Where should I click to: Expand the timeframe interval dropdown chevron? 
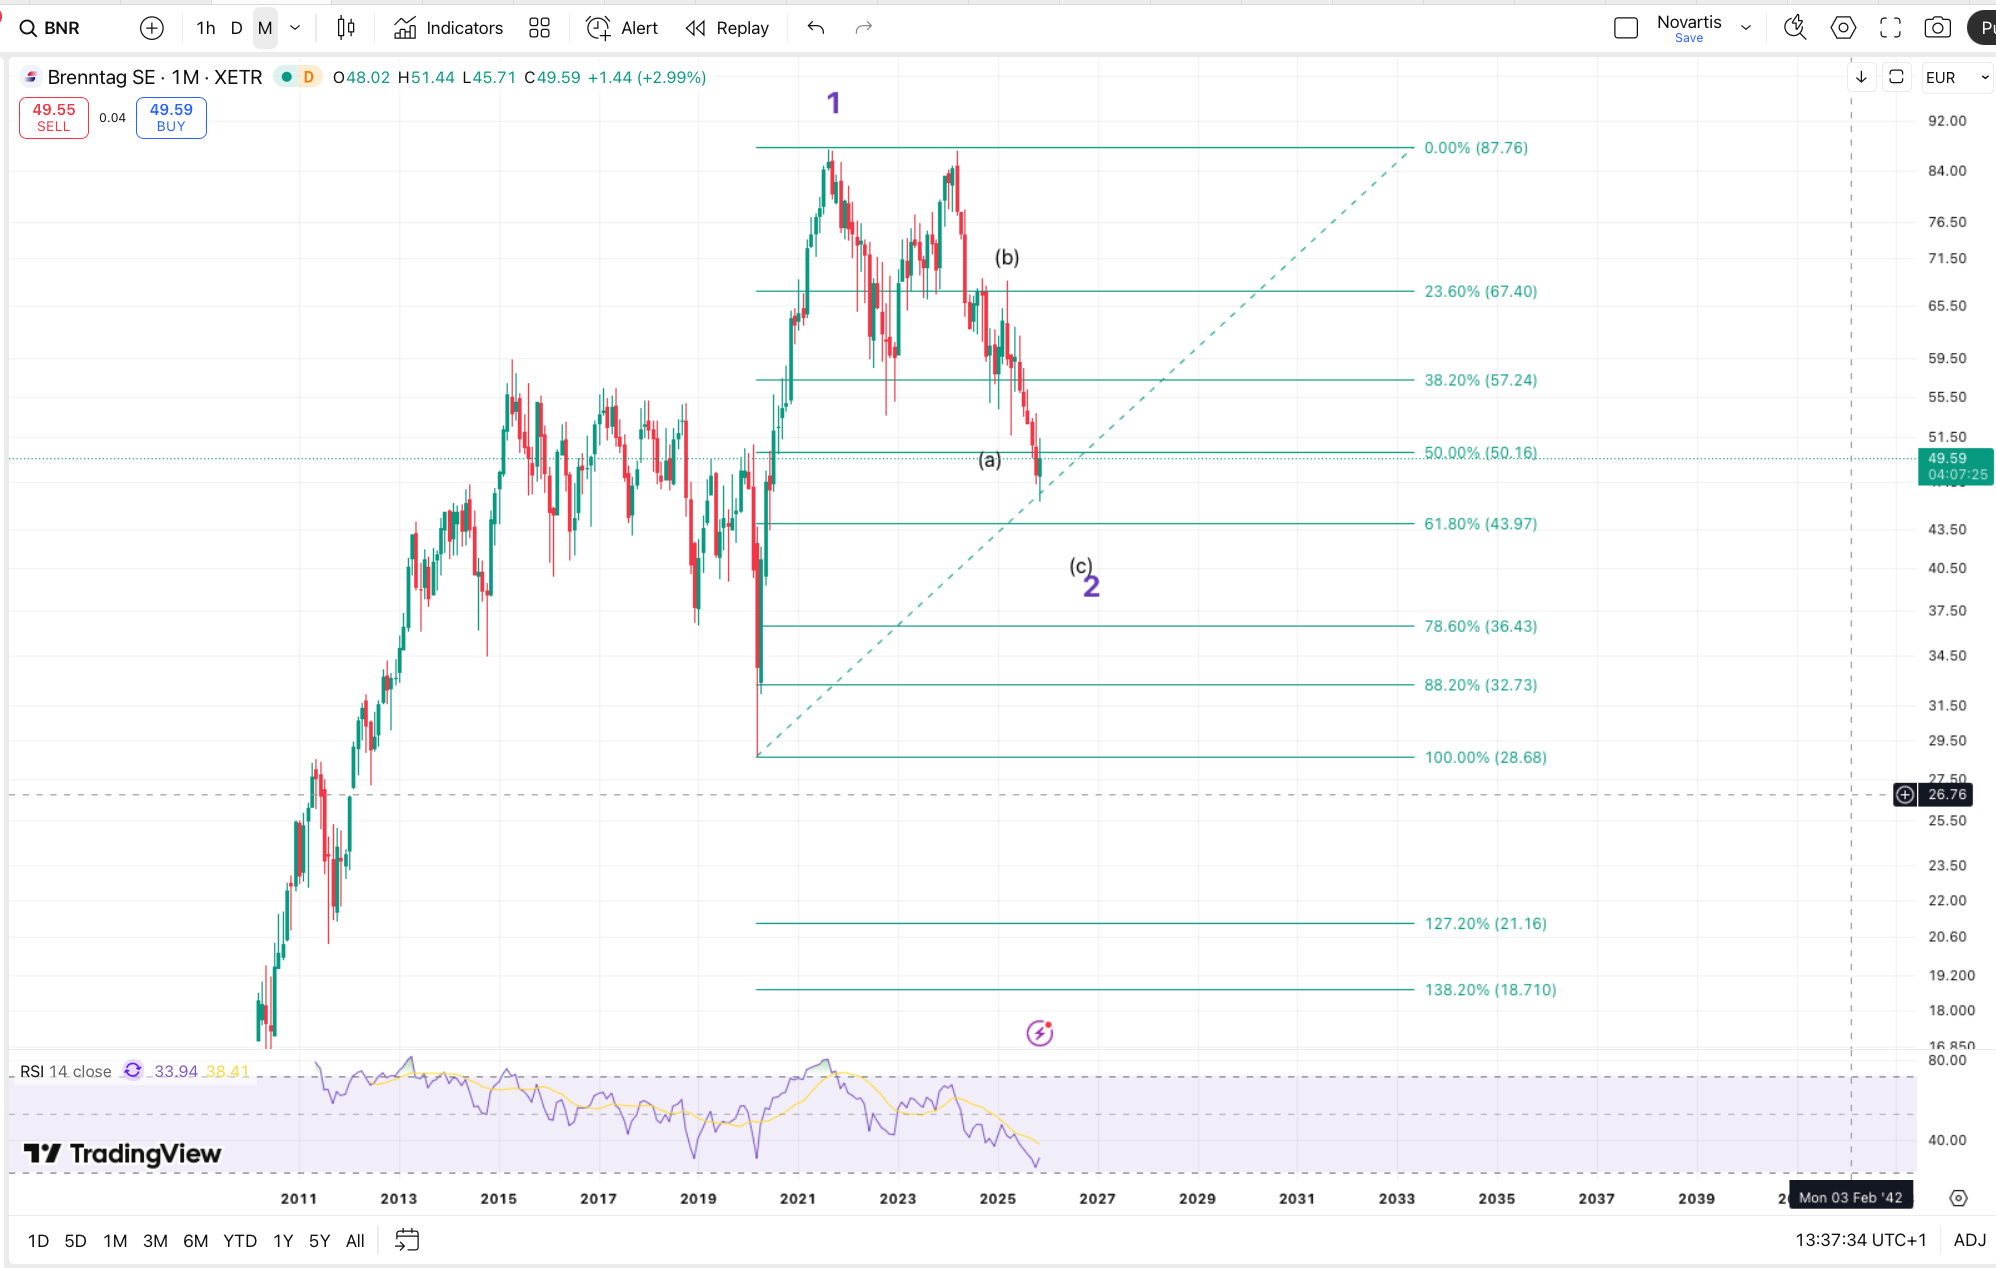coord(295,28)
